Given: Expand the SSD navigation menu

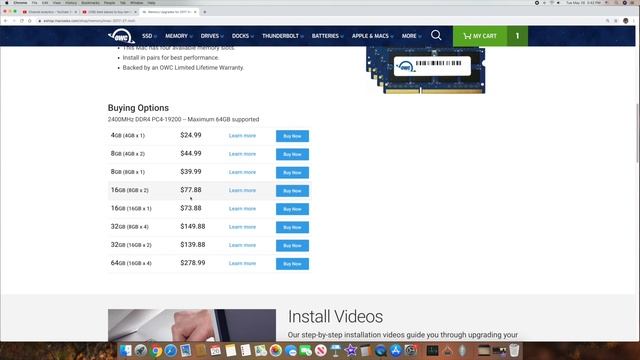Looking at the screenshot, I should (x=149, y=36).
